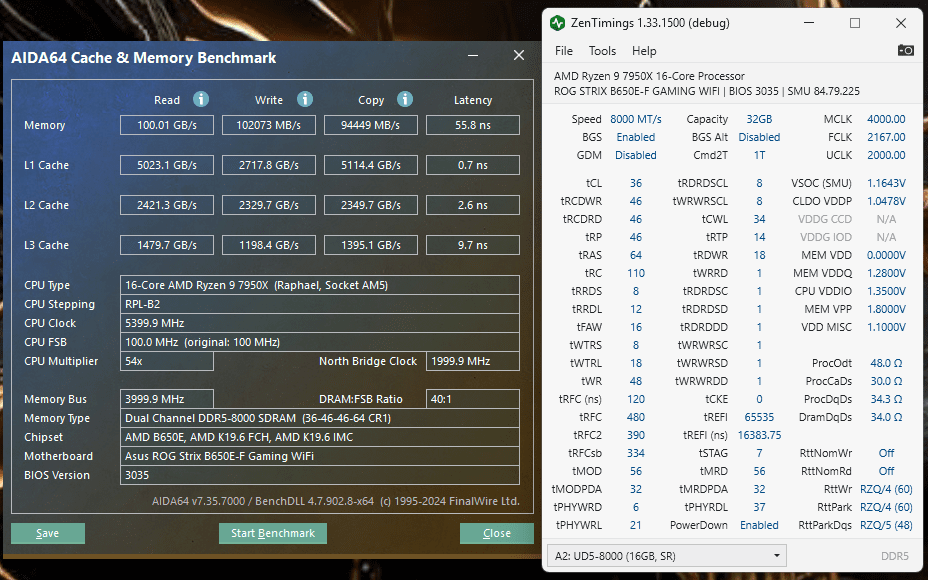Click the GDM Disabled value
The width and height of the screenshot is (928, 580).
(636, 155)
